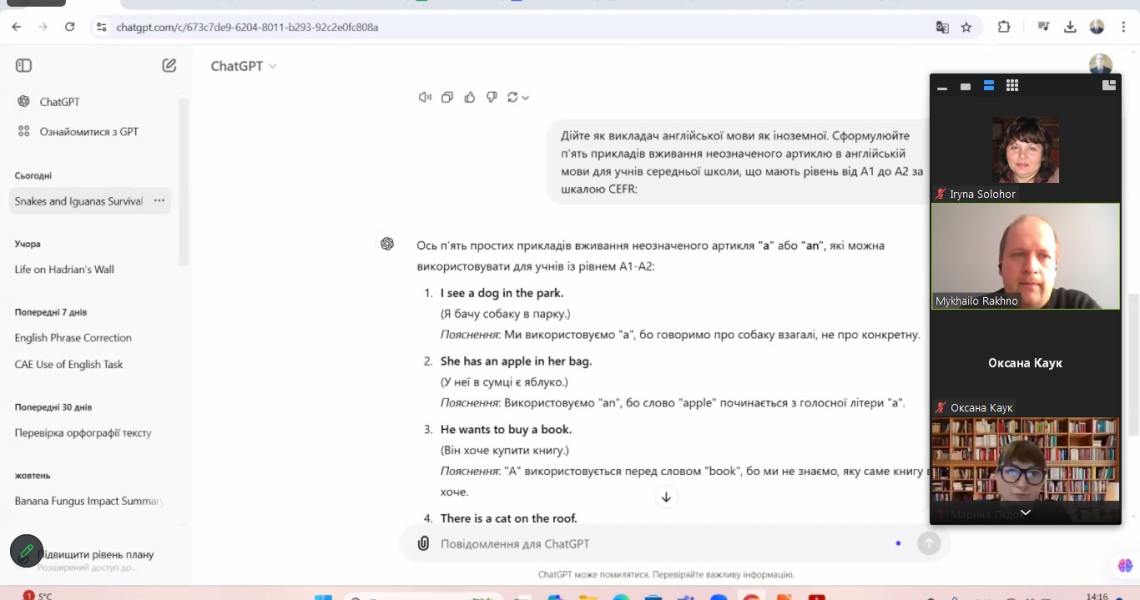The height and width of the screenshot is (600, 1140).
Task: Expand the ChatGPT model selector dropdown
Action: [244, 66]
